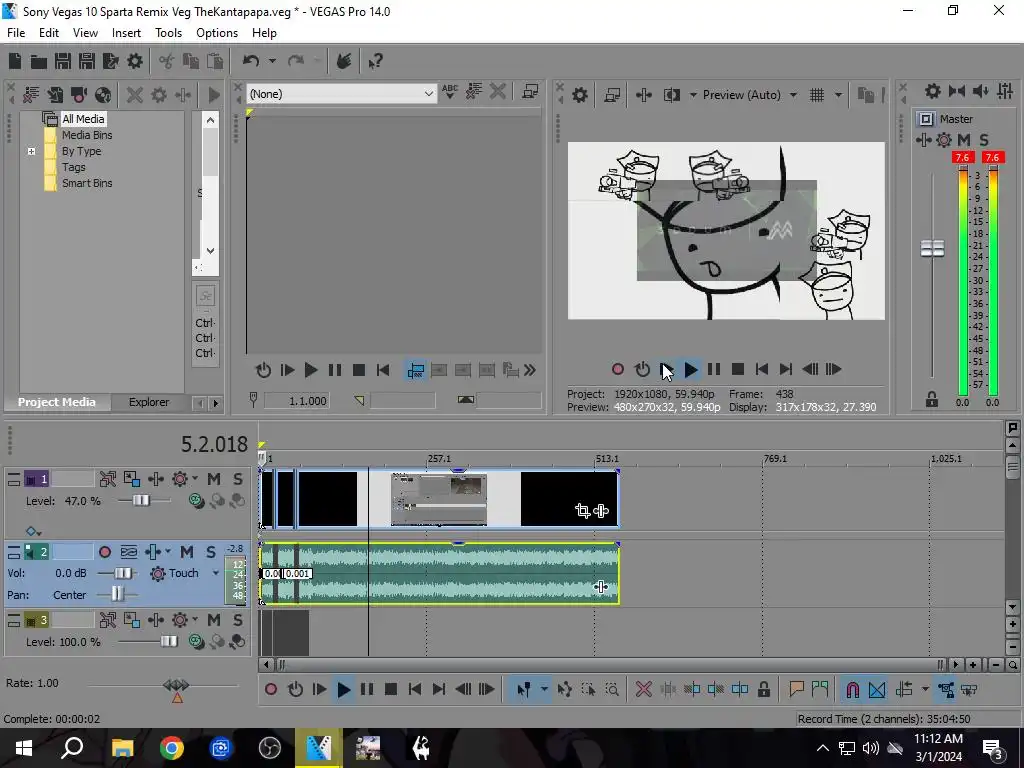Toggle Automatic Crossfades button

[x=877, y=689]
